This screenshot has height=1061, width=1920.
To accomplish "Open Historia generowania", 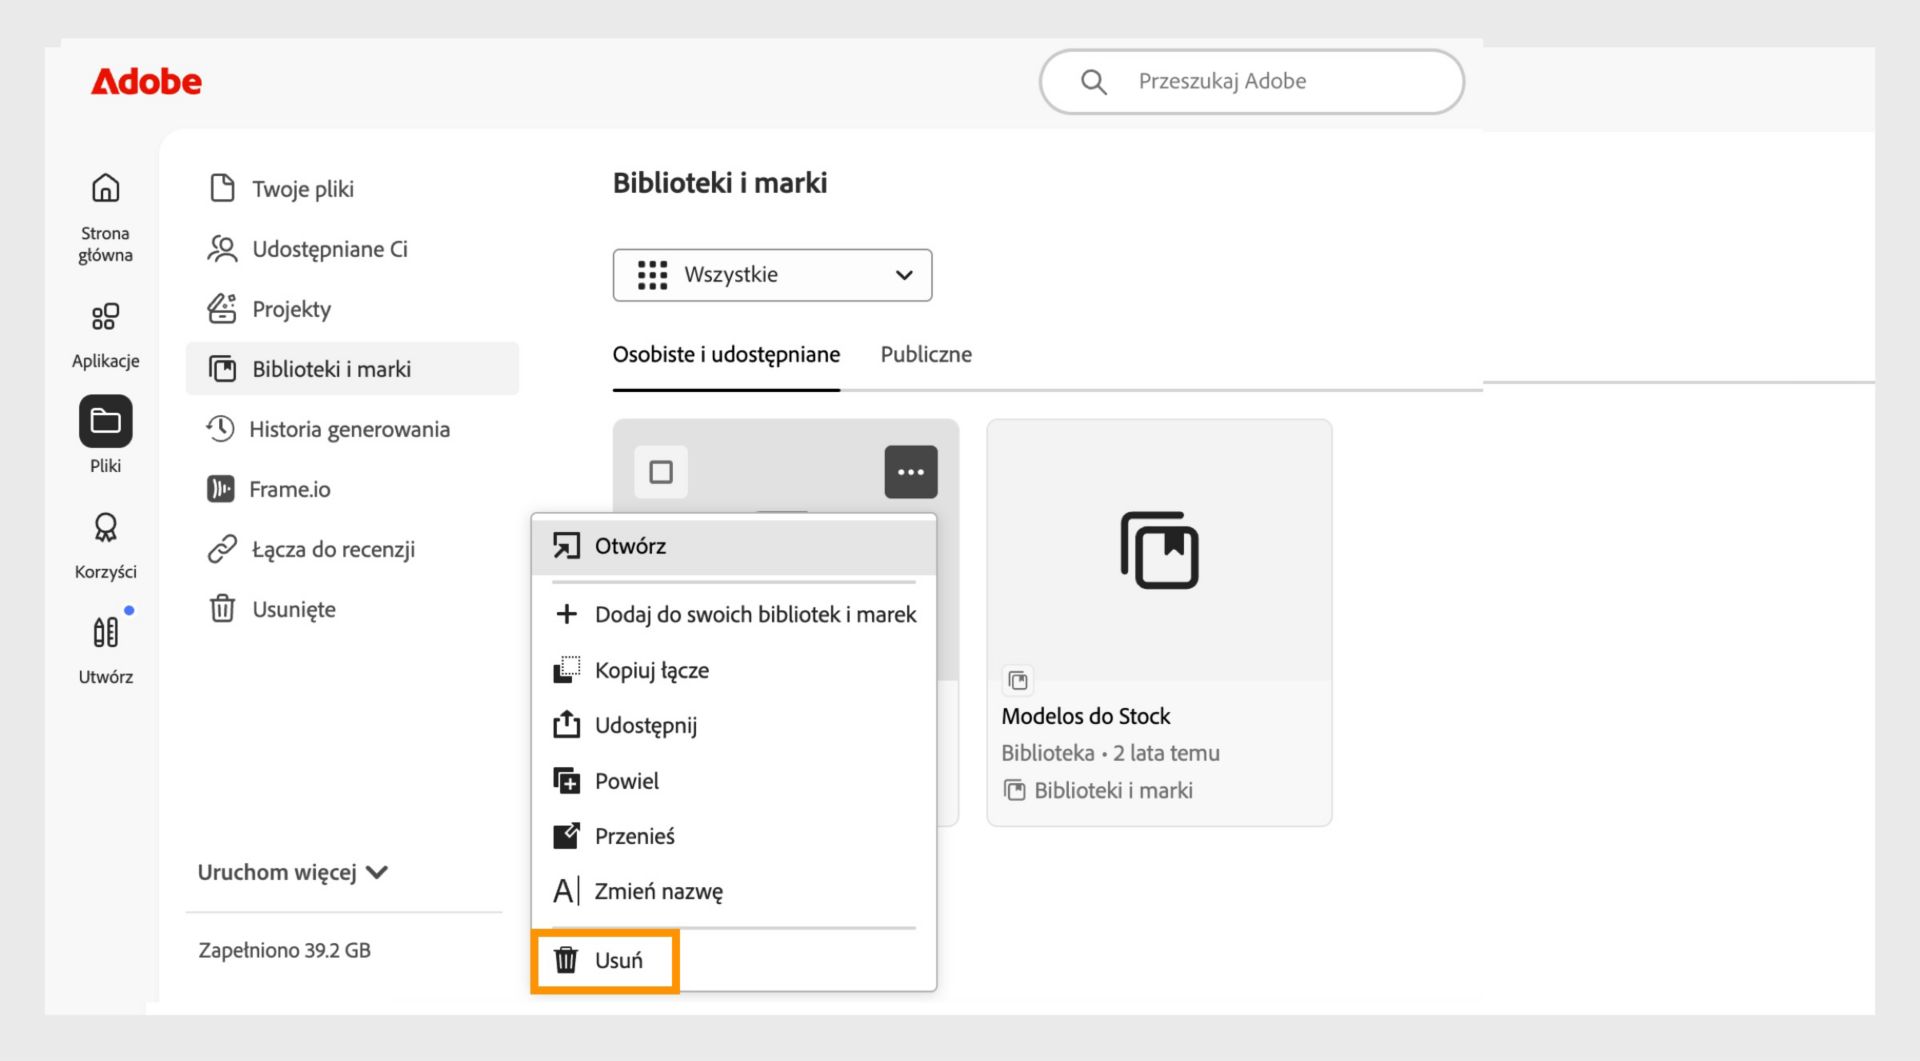I will tap(352, 429).
